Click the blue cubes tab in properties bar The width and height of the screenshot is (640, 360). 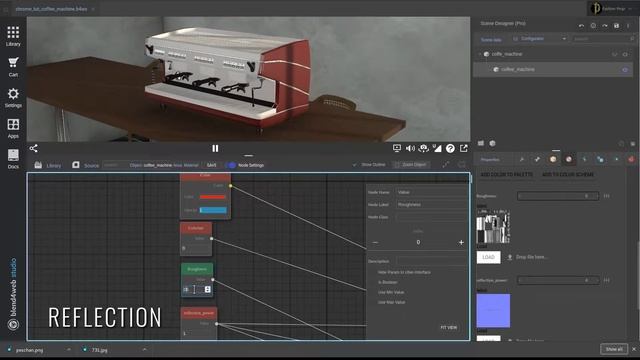tap(600, 159)
